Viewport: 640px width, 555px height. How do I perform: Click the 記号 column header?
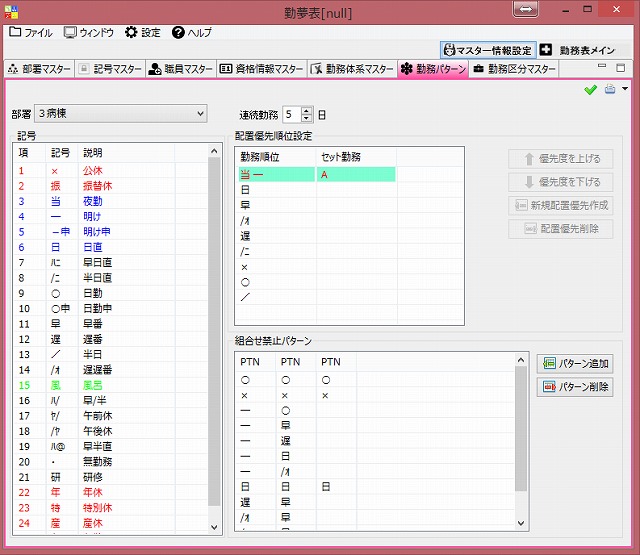[61, 153]
